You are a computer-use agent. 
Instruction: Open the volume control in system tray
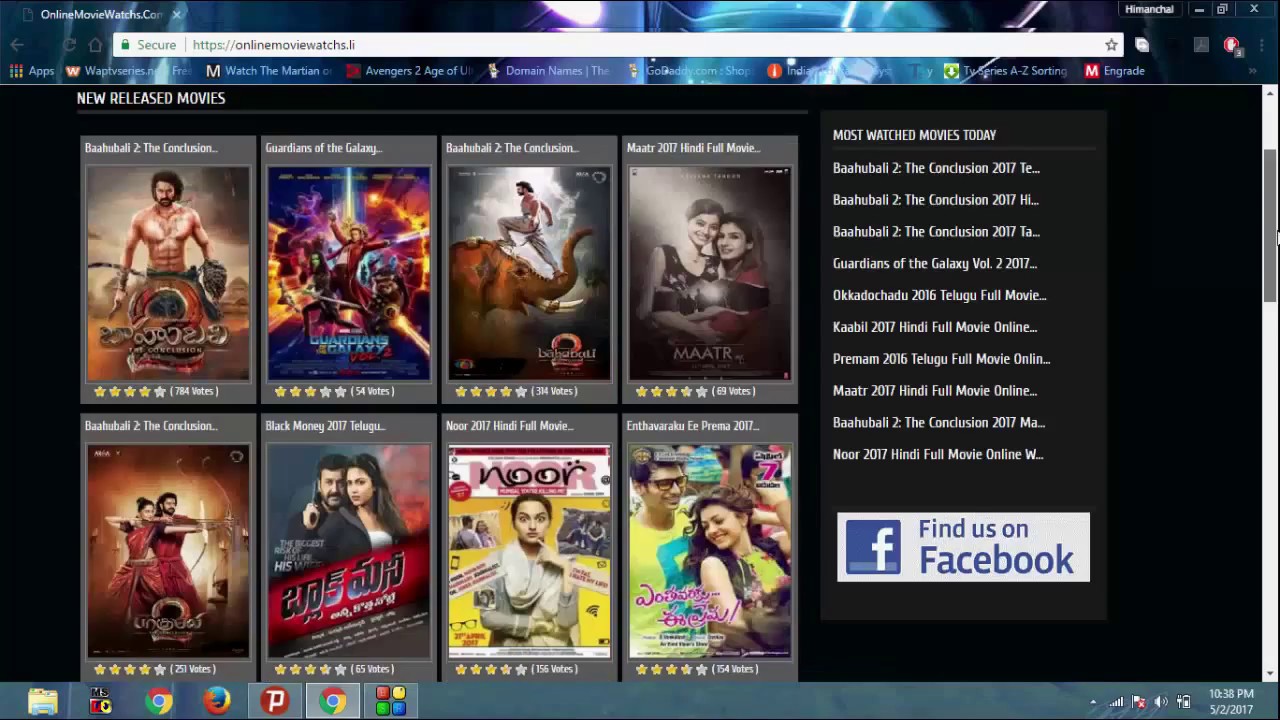click(1161, 702)
